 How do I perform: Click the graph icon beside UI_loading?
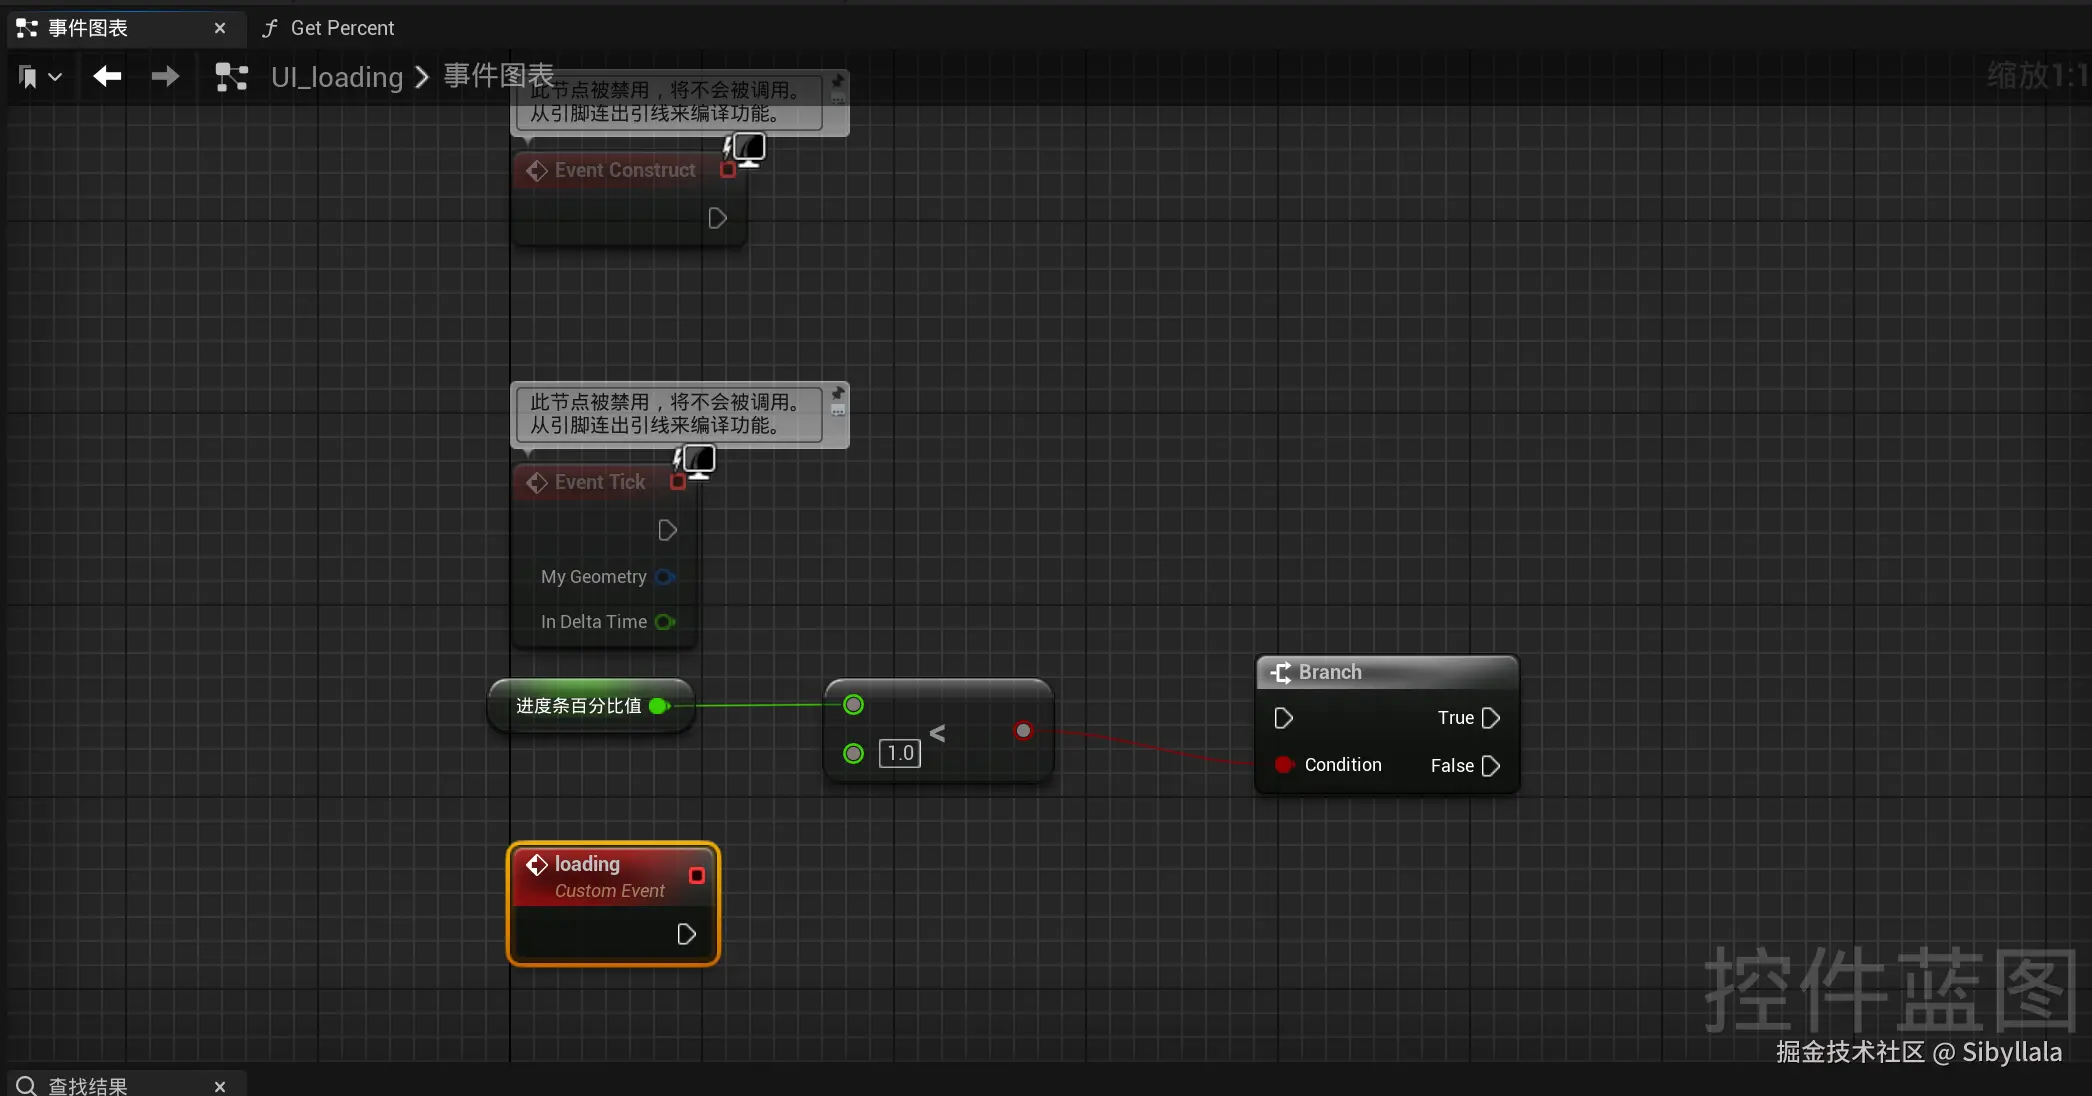click(x=232, y=77)
